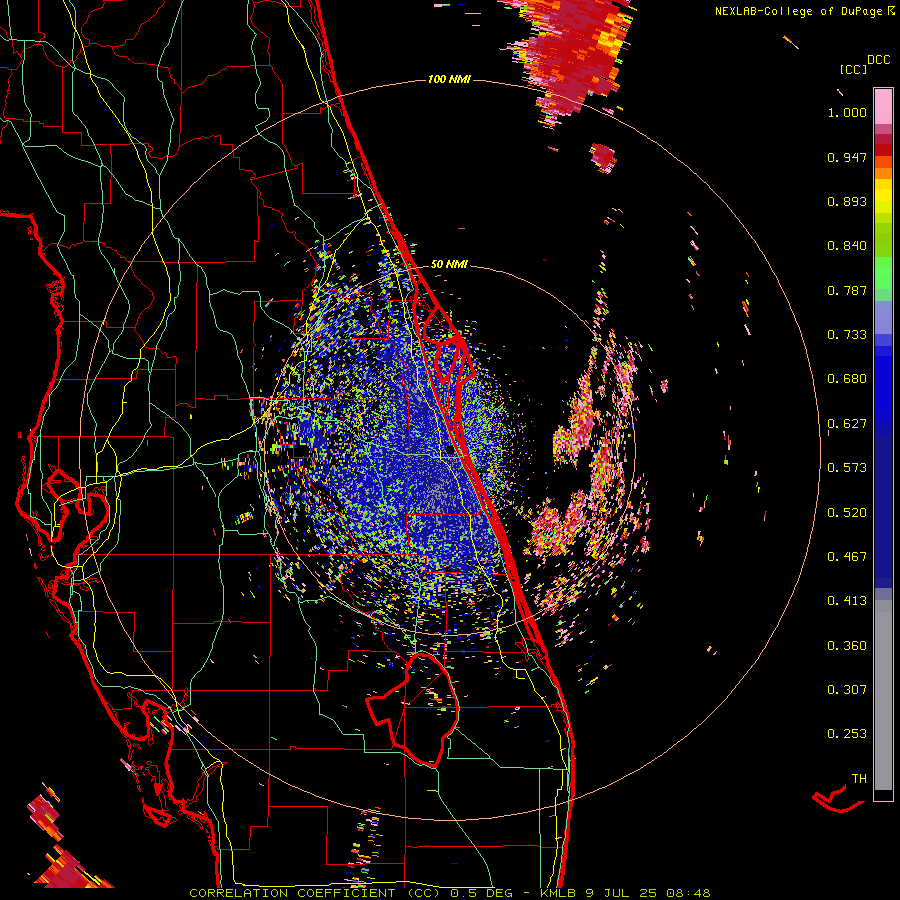Screen dimensions: 900x900
Task: Click the 0.253 value on the color scale
Action: click(x=847, y=734)
